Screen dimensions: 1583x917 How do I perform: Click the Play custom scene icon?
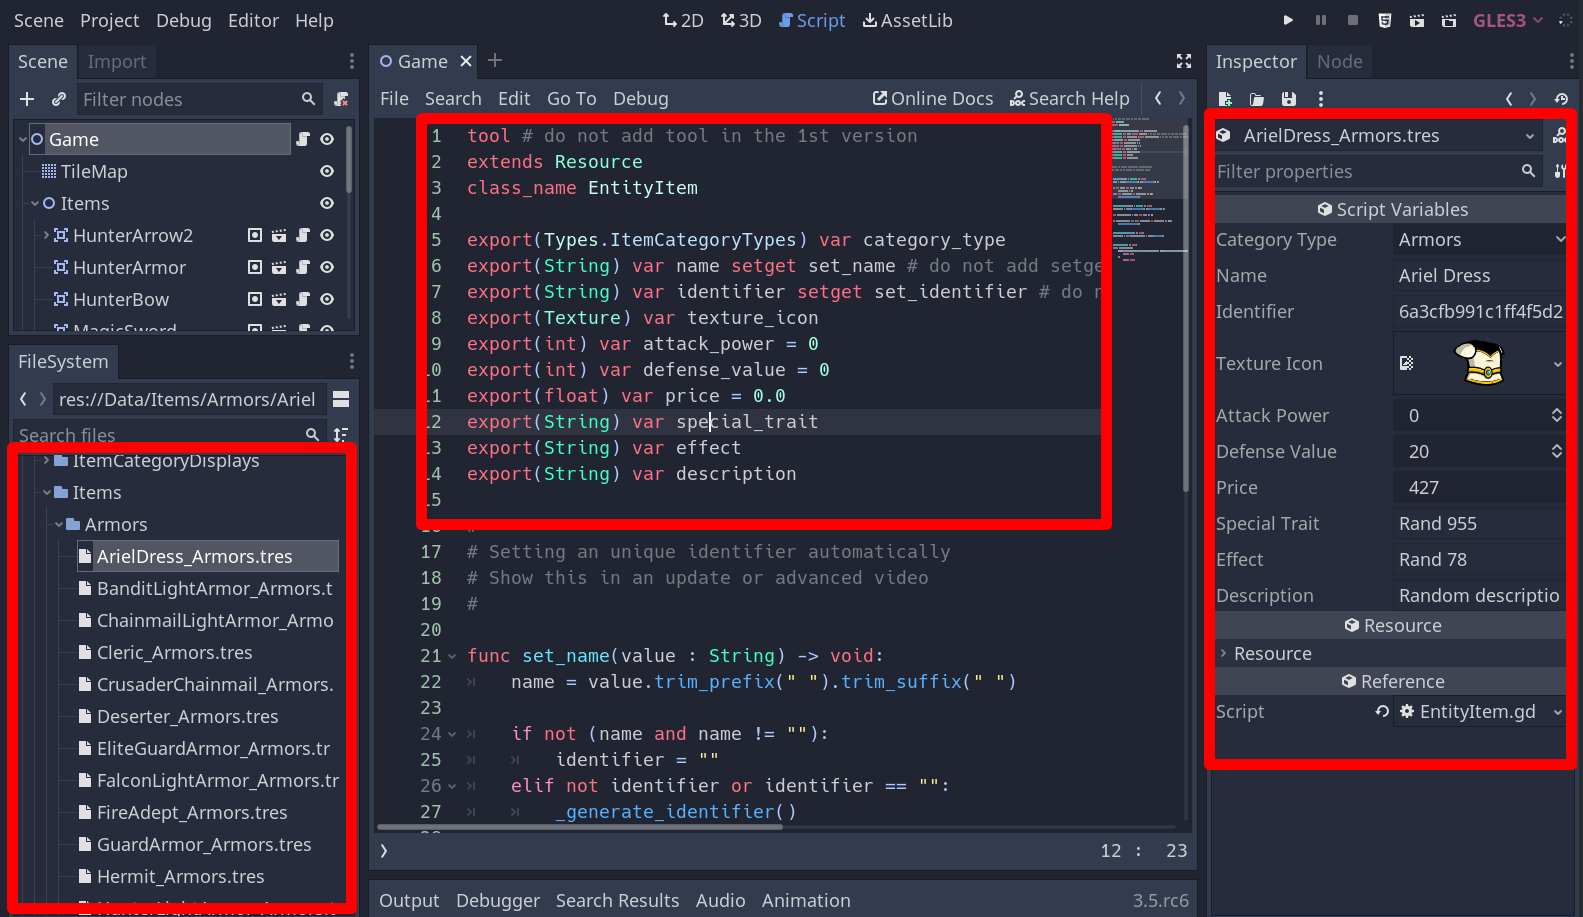point(1448,20)
